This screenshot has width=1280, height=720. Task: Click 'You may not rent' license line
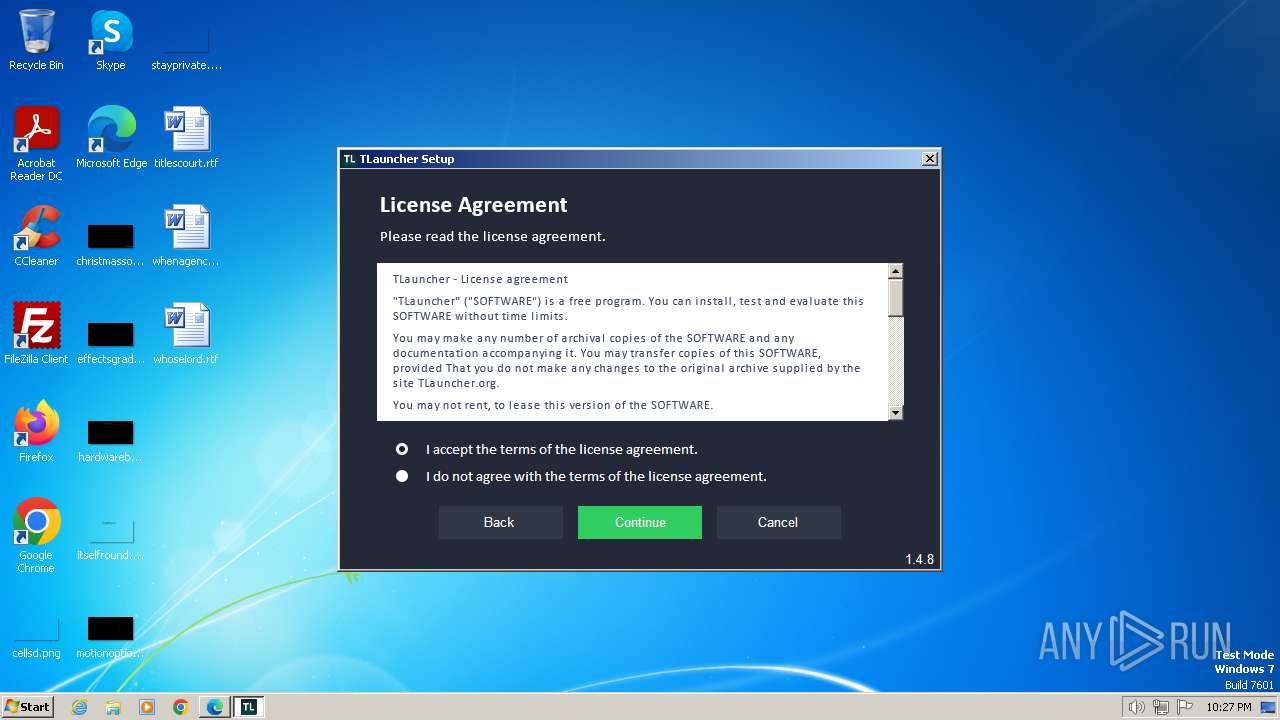pos(552,405)
